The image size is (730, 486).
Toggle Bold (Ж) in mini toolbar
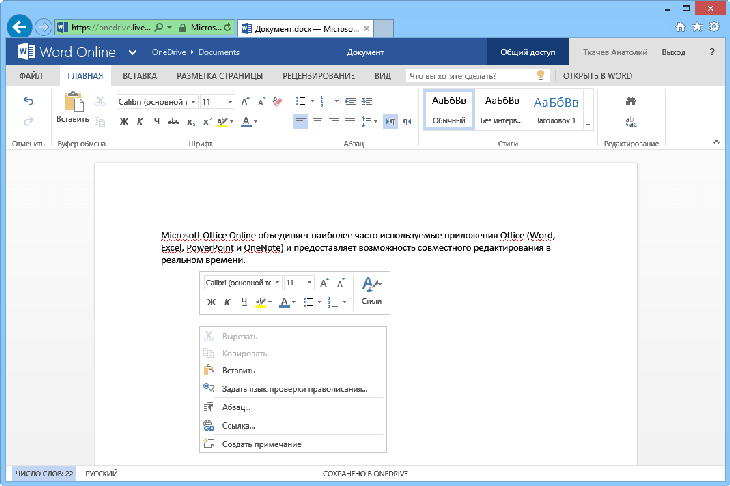pyautogui.click(x=211, y=302)
